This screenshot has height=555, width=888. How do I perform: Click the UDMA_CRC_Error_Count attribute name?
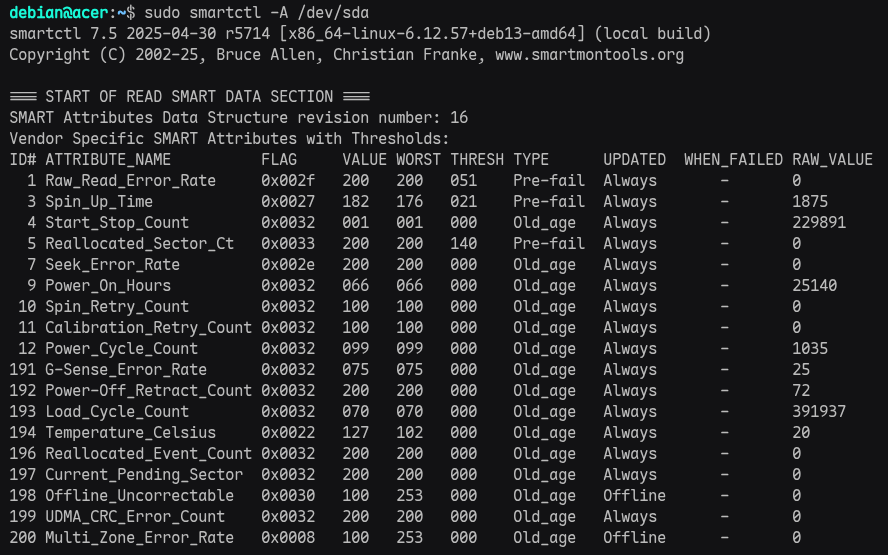(x=135, y=517)
